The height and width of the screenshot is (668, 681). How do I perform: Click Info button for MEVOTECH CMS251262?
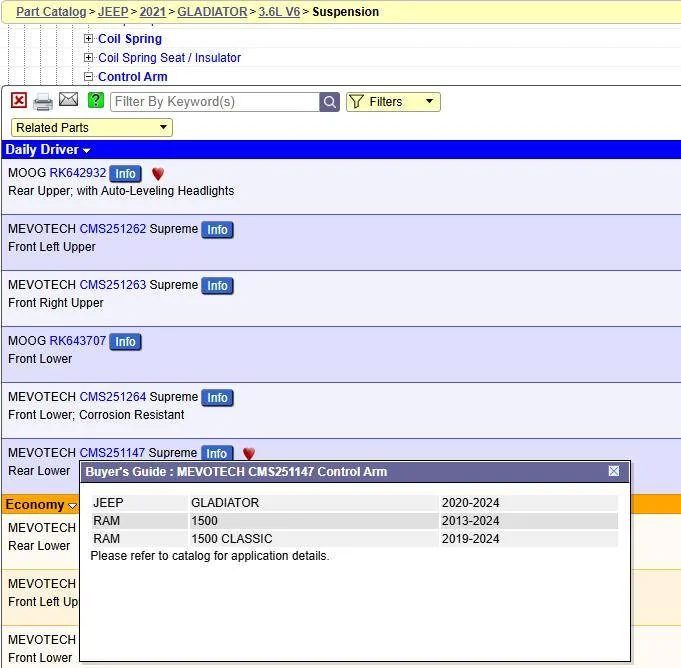pos(217,230)
